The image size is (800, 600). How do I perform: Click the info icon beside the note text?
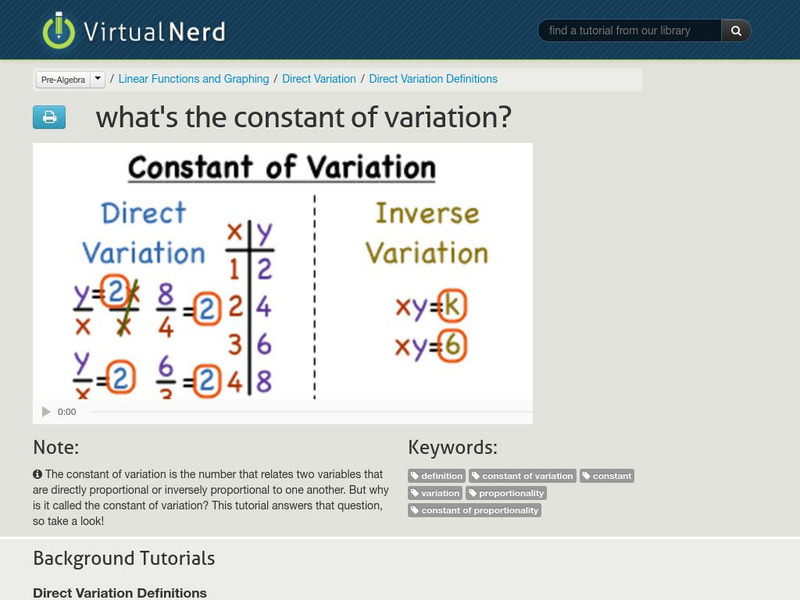click(38, 474)
